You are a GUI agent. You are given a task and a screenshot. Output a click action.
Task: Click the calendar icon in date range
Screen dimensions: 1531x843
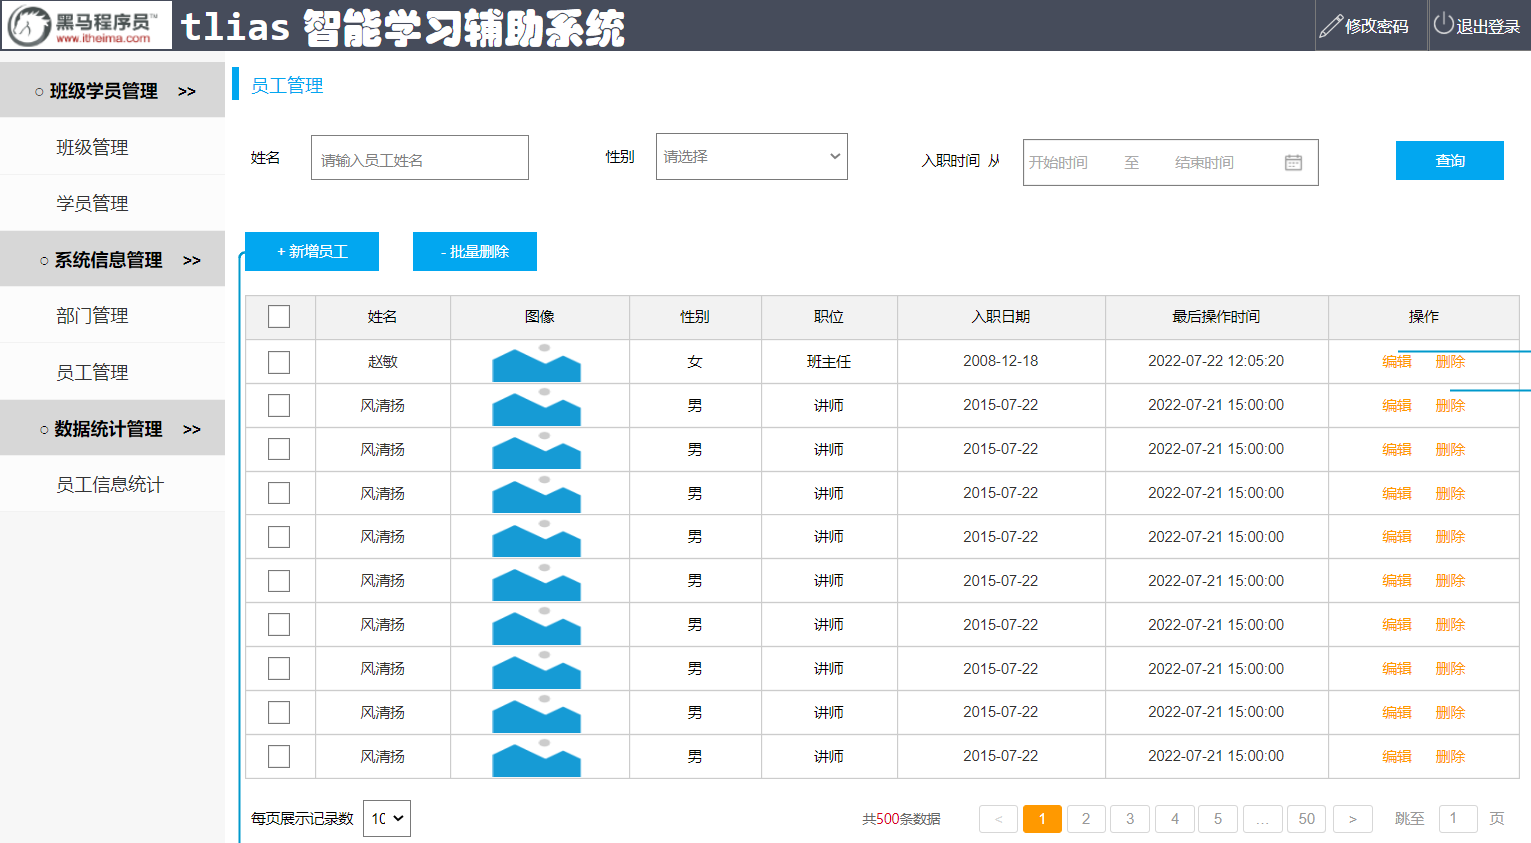point(1293,162)
